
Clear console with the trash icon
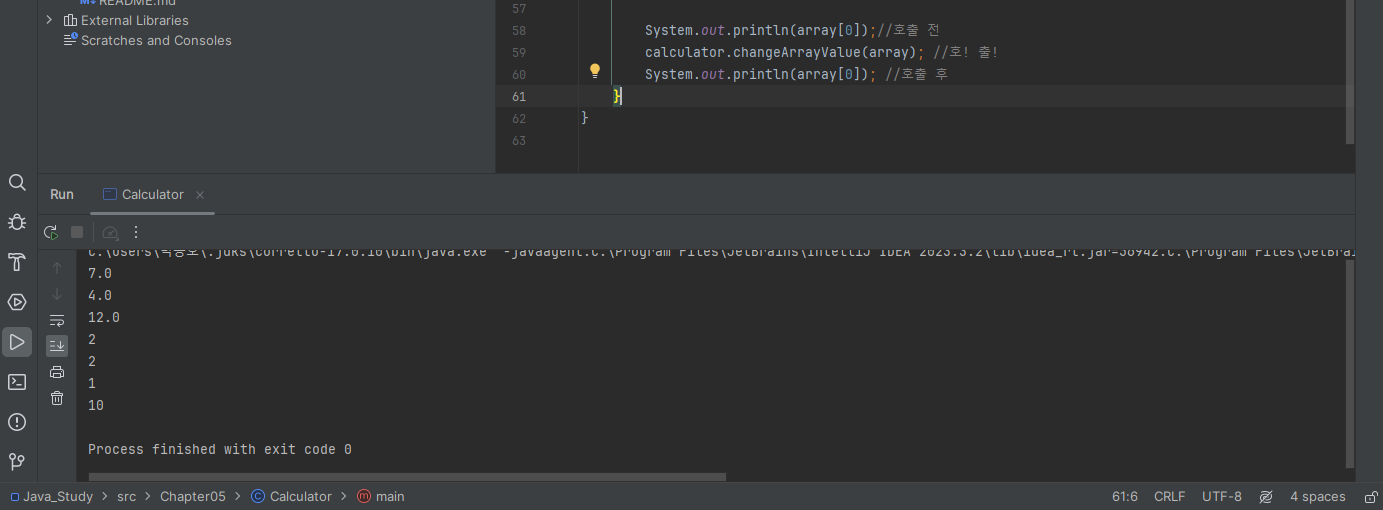[x=57, y=398]
